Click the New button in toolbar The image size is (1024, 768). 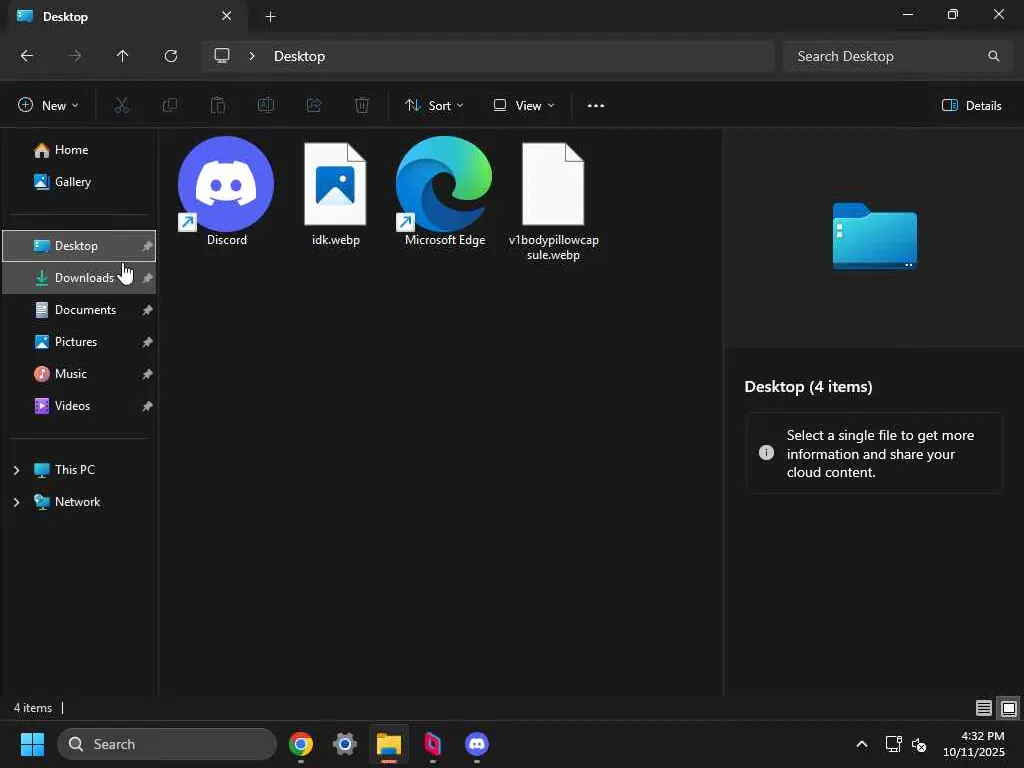point(48,105)
